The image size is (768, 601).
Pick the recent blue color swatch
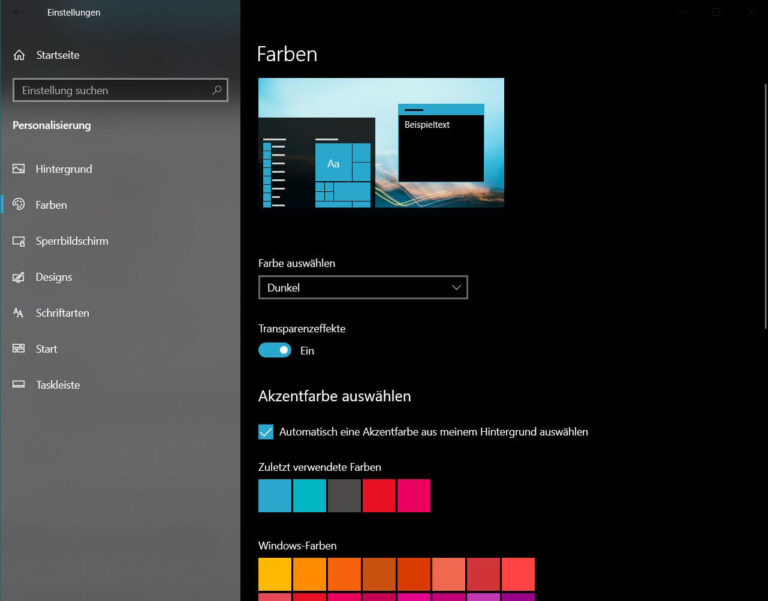point(275,496)
